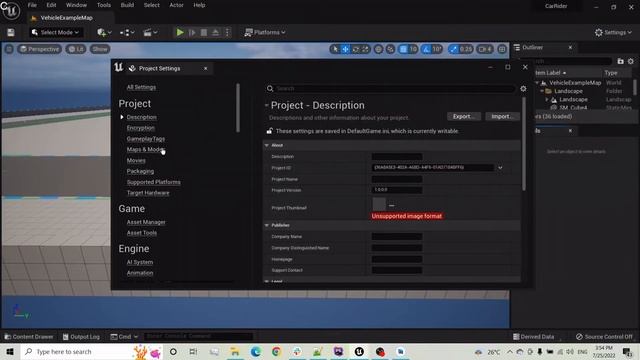Open the Content Drawer
The image size is (640, 360).
coord(29,337)
